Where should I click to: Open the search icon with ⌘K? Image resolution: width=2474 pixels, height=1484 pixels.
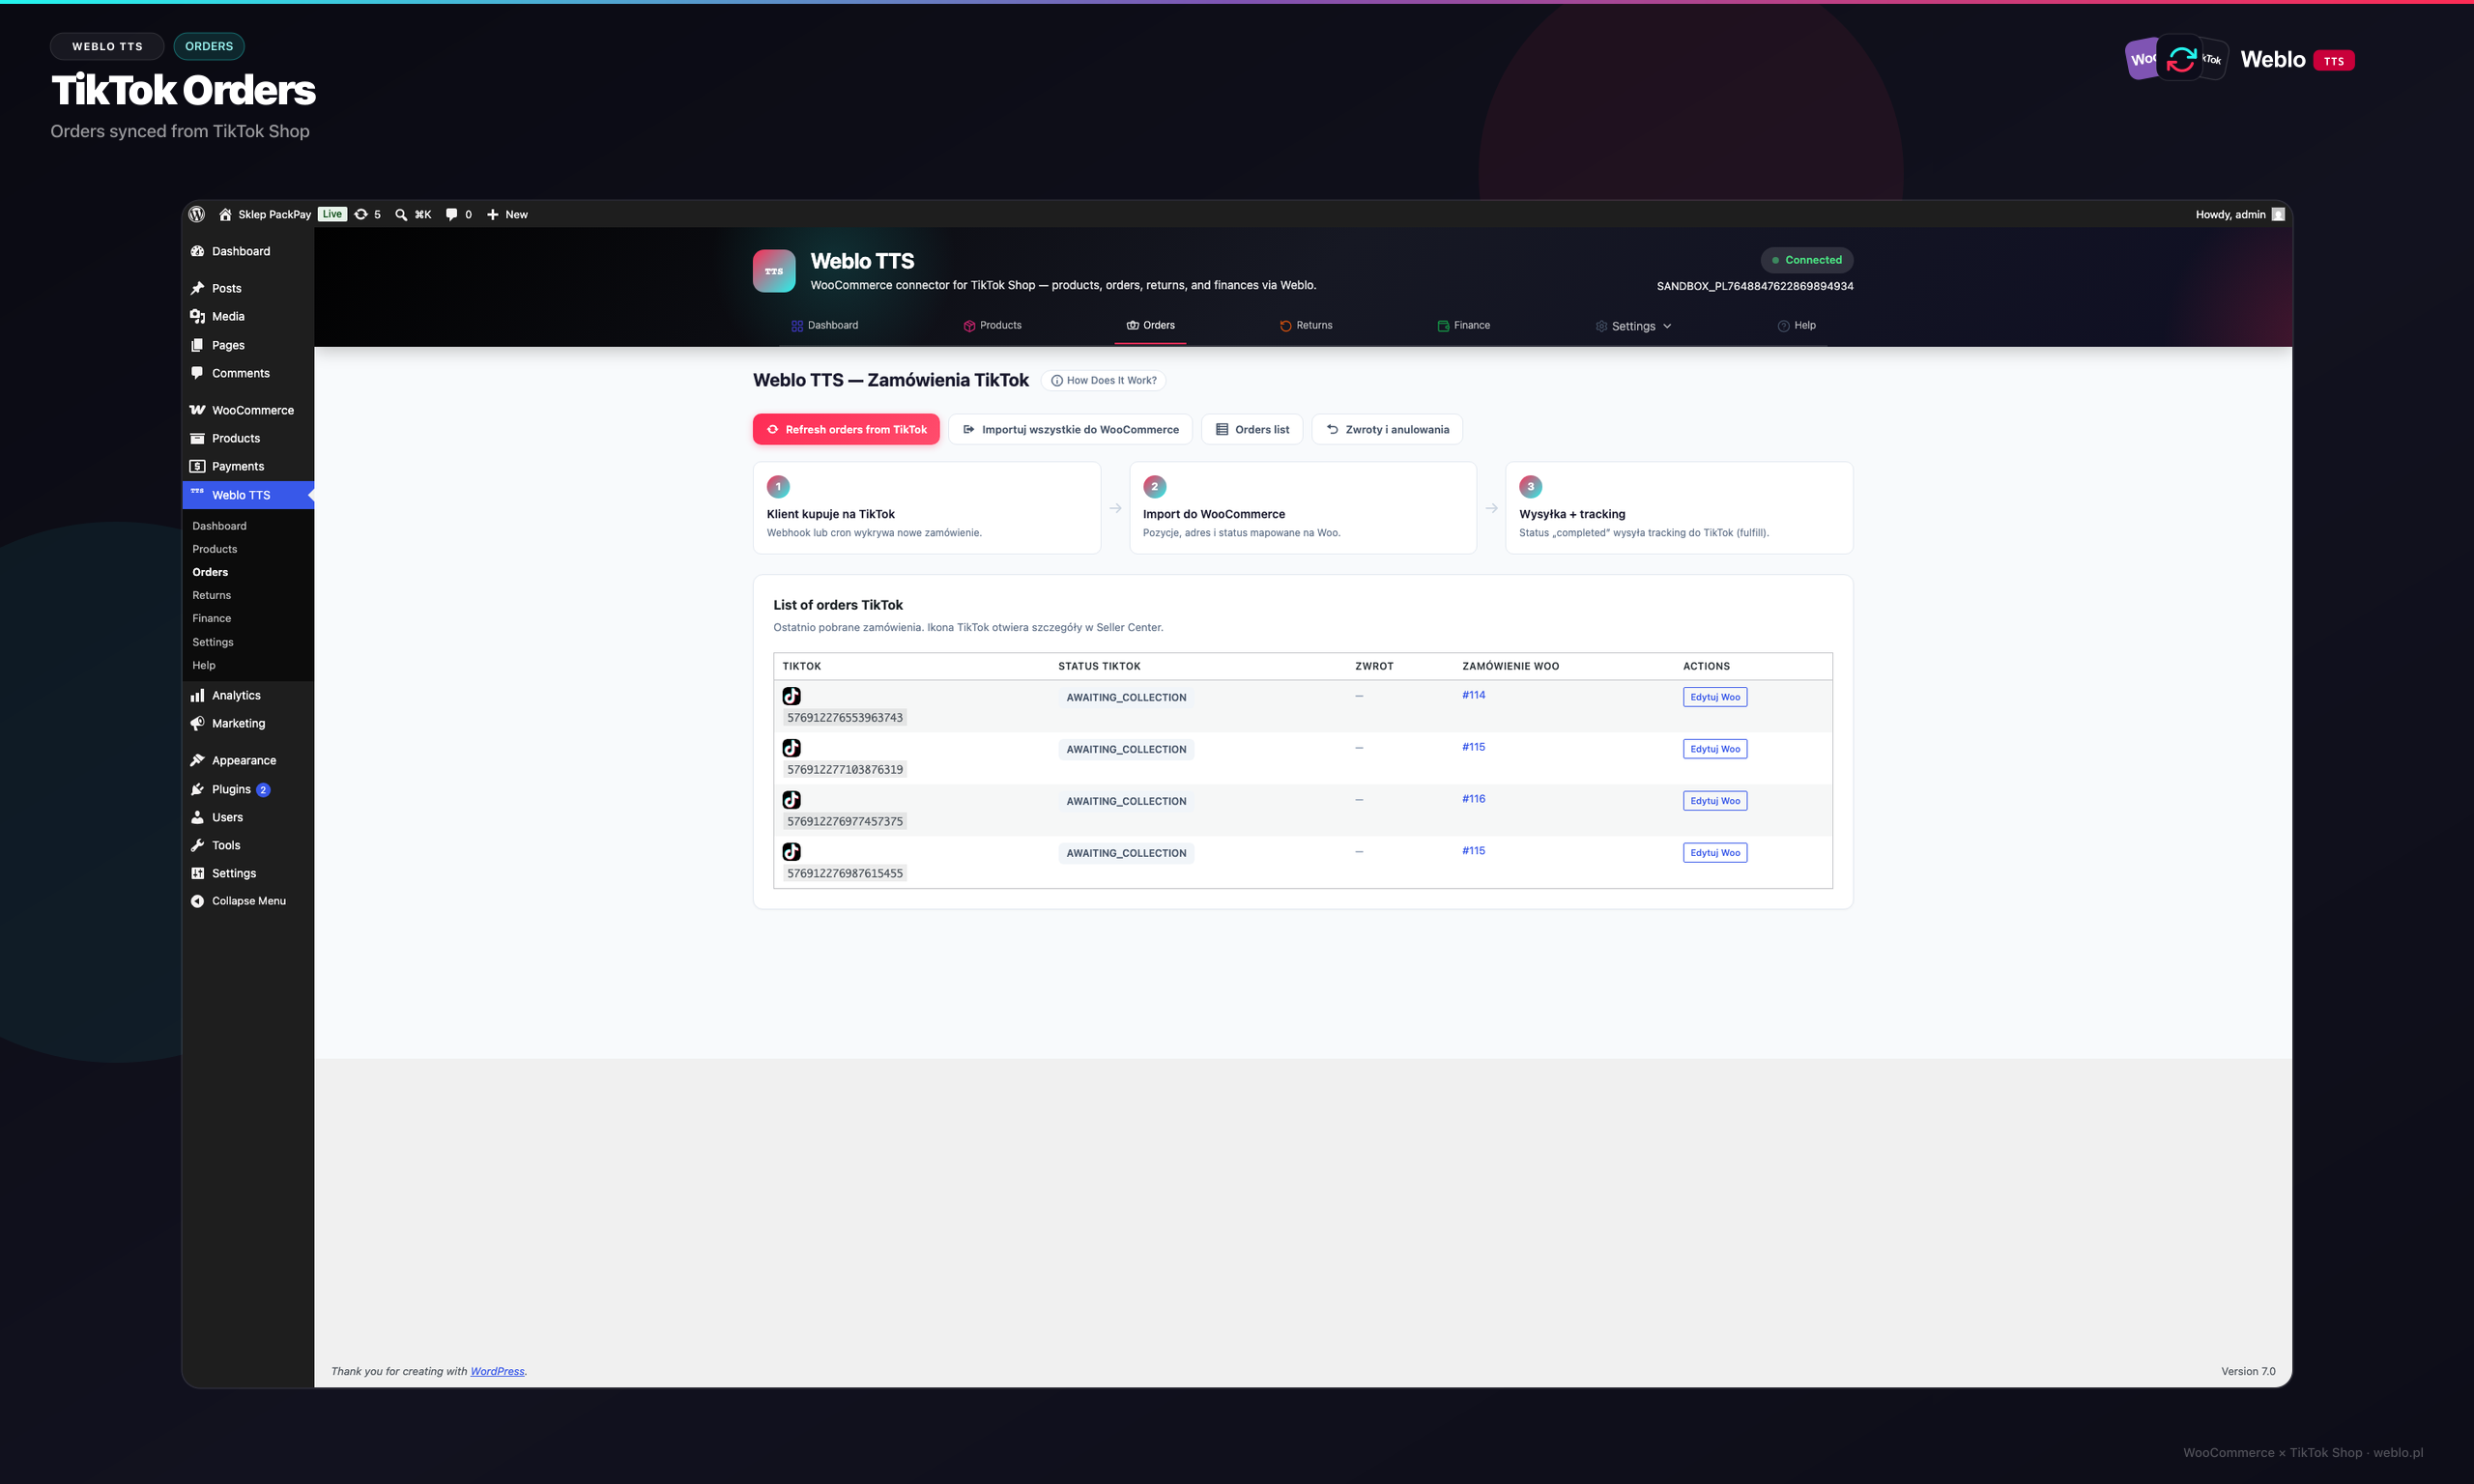coord(401,214)
